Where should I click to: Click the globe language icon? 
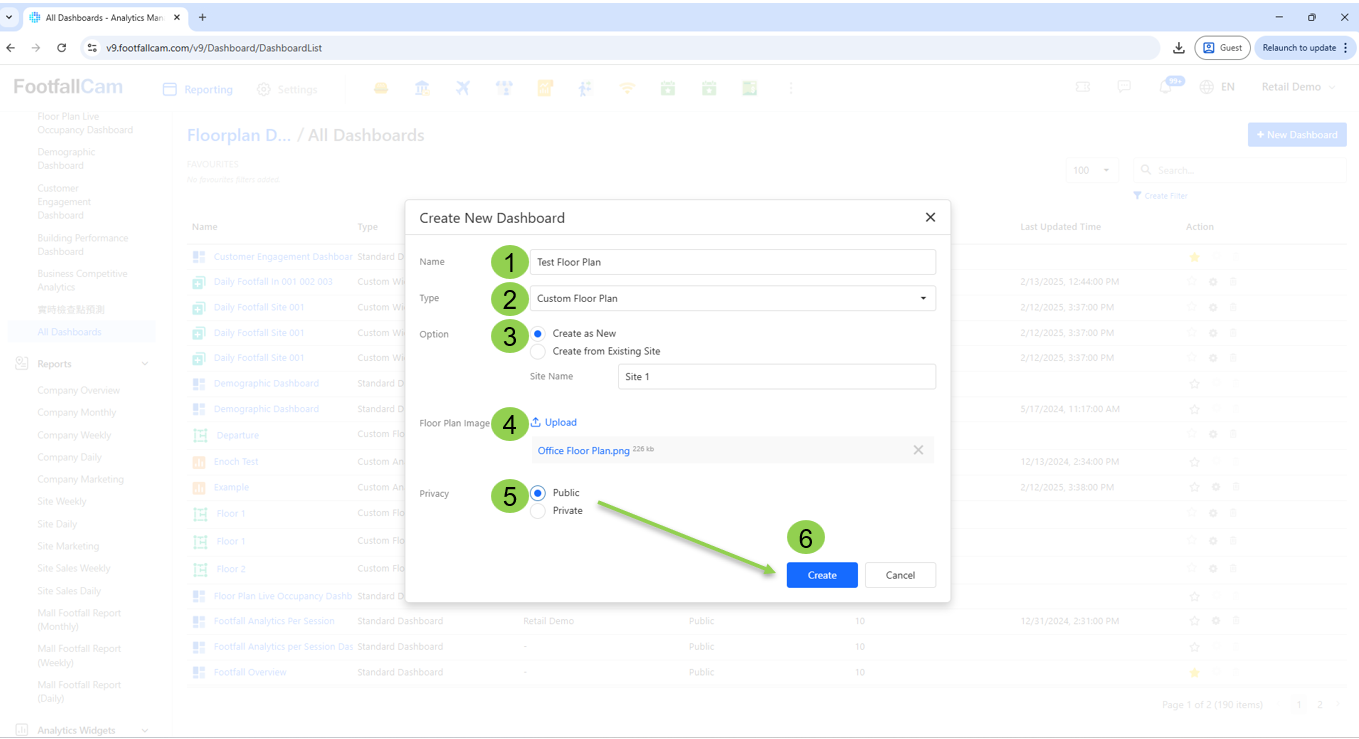(x=1207, y=88)
